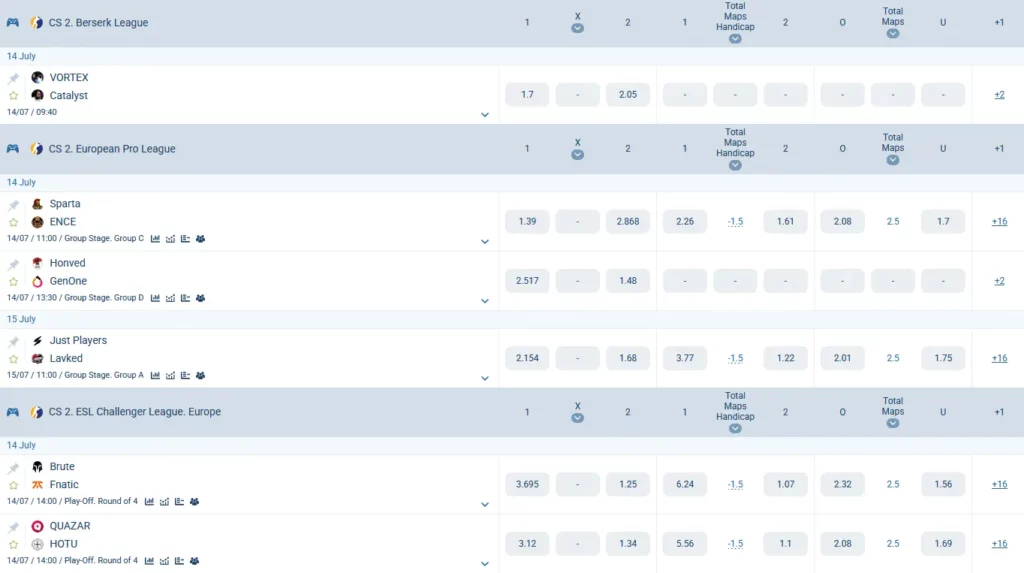The image size is (1024, 573).
Task: Expand the QUAZAR vs HOTU match details
Action: (485, 563)
